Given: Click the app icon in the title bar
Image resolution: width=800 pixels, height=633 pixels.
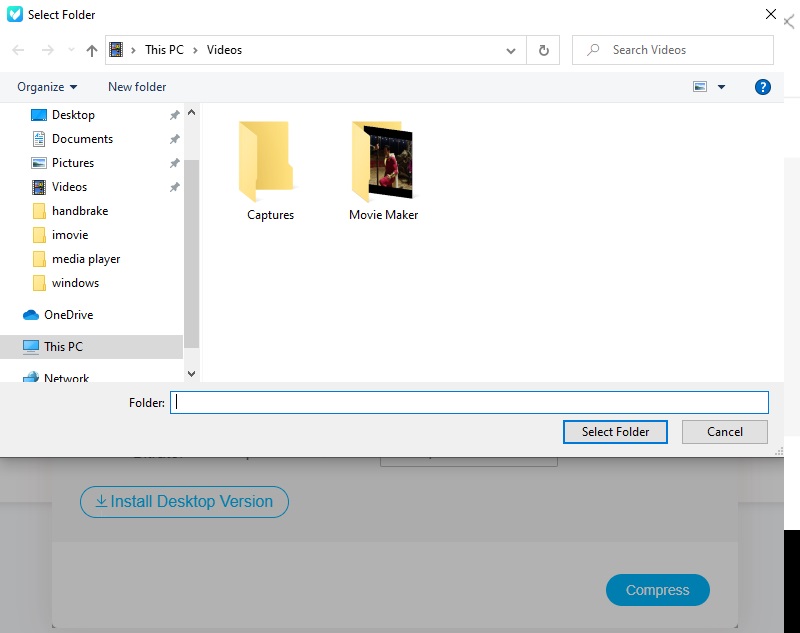Looking at the screenshot, I should pyautogui.click(x=13, y=13).
